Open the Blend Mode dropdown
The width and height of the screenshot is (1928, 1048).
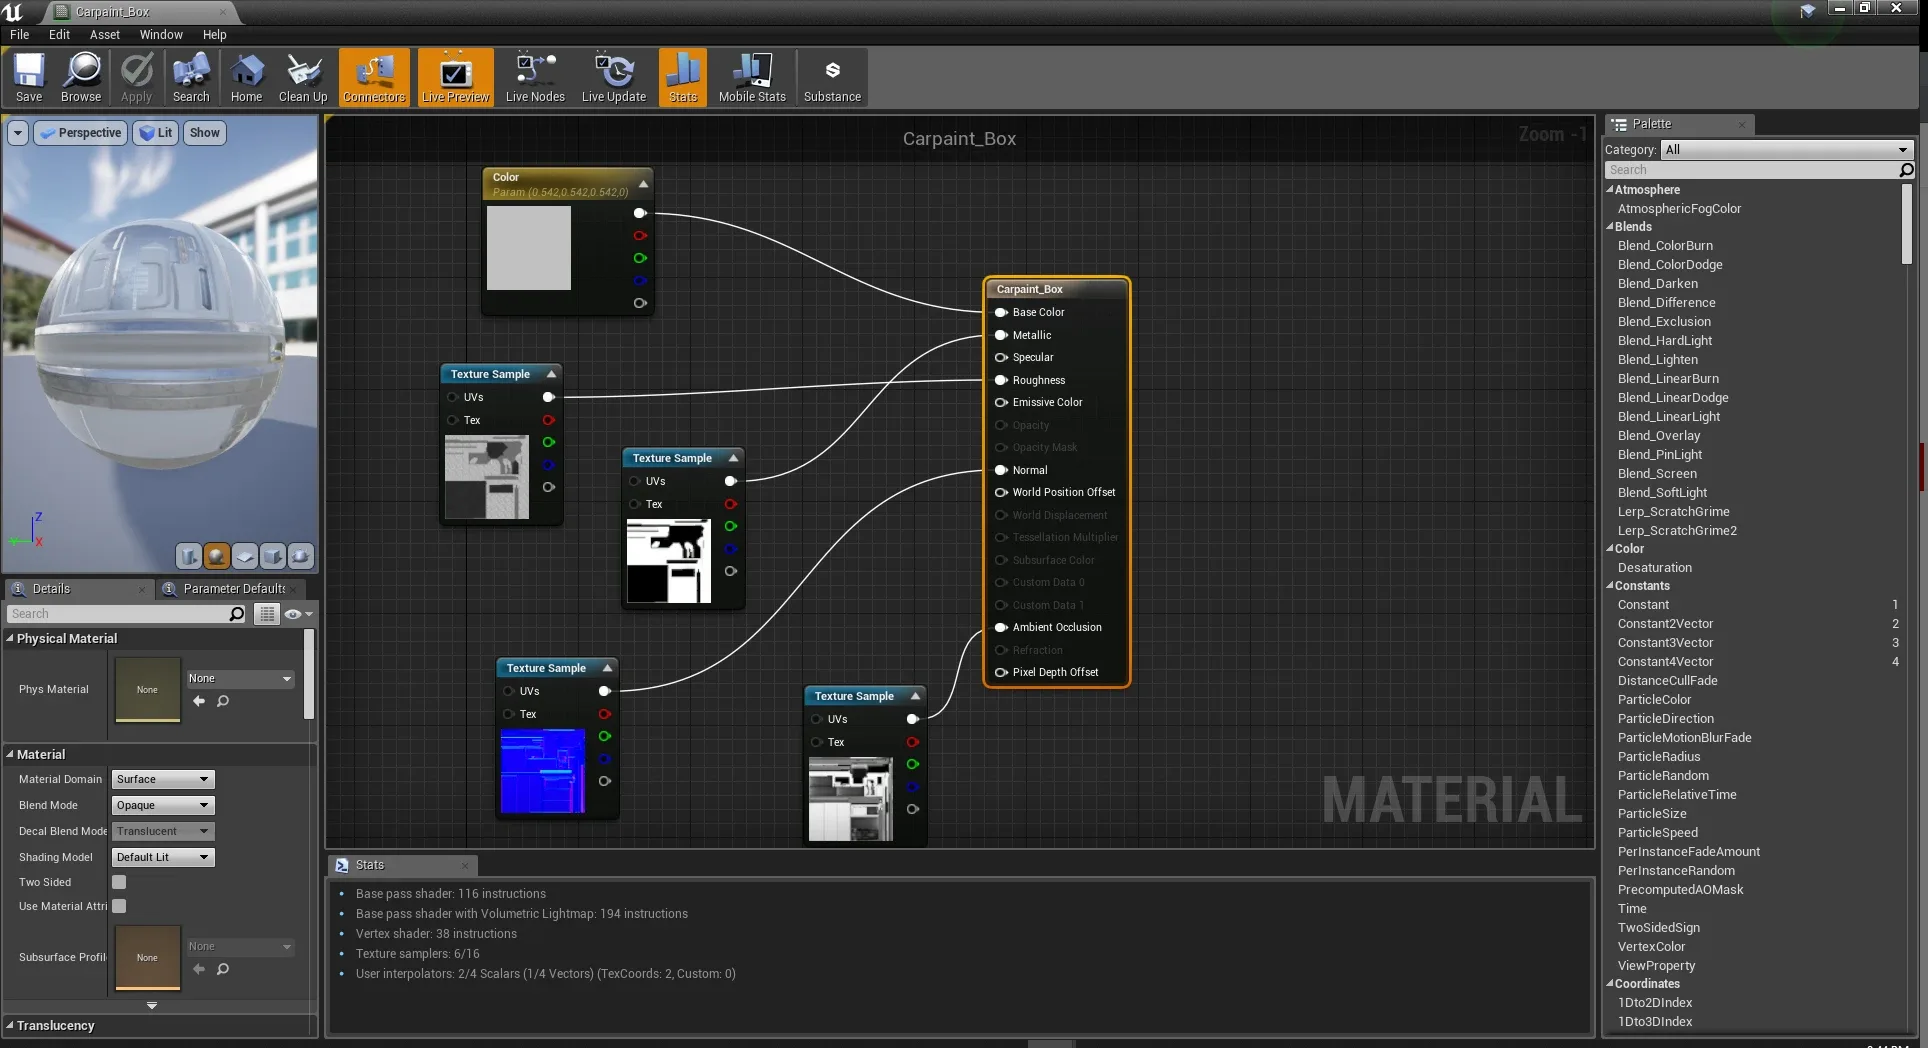[162, 805]
